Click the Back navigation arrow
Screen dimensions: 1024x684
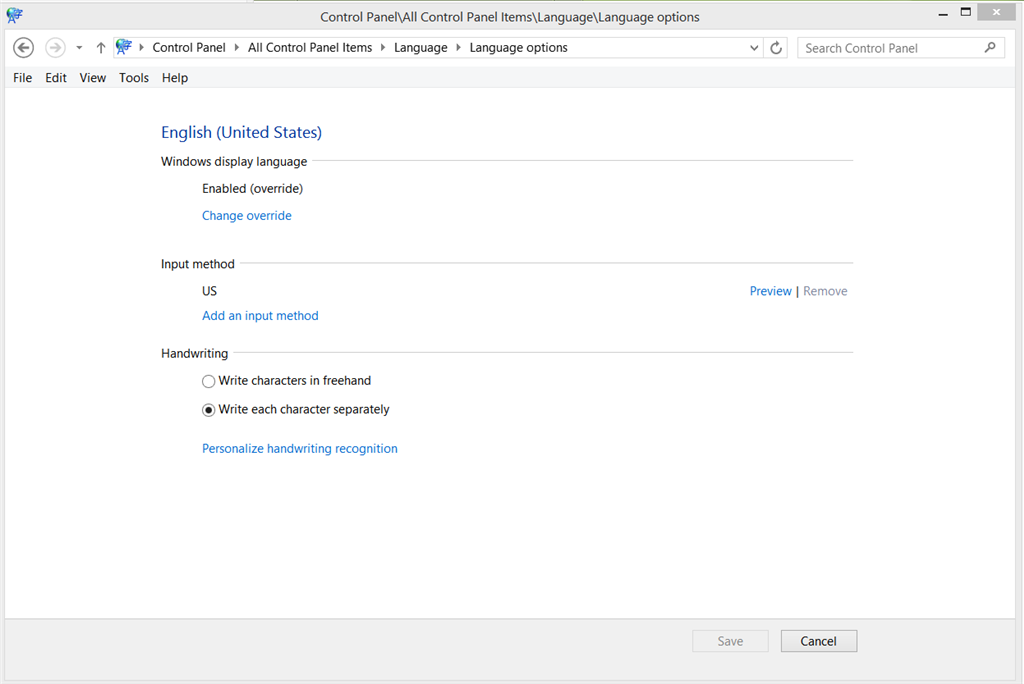pos(23,47)
